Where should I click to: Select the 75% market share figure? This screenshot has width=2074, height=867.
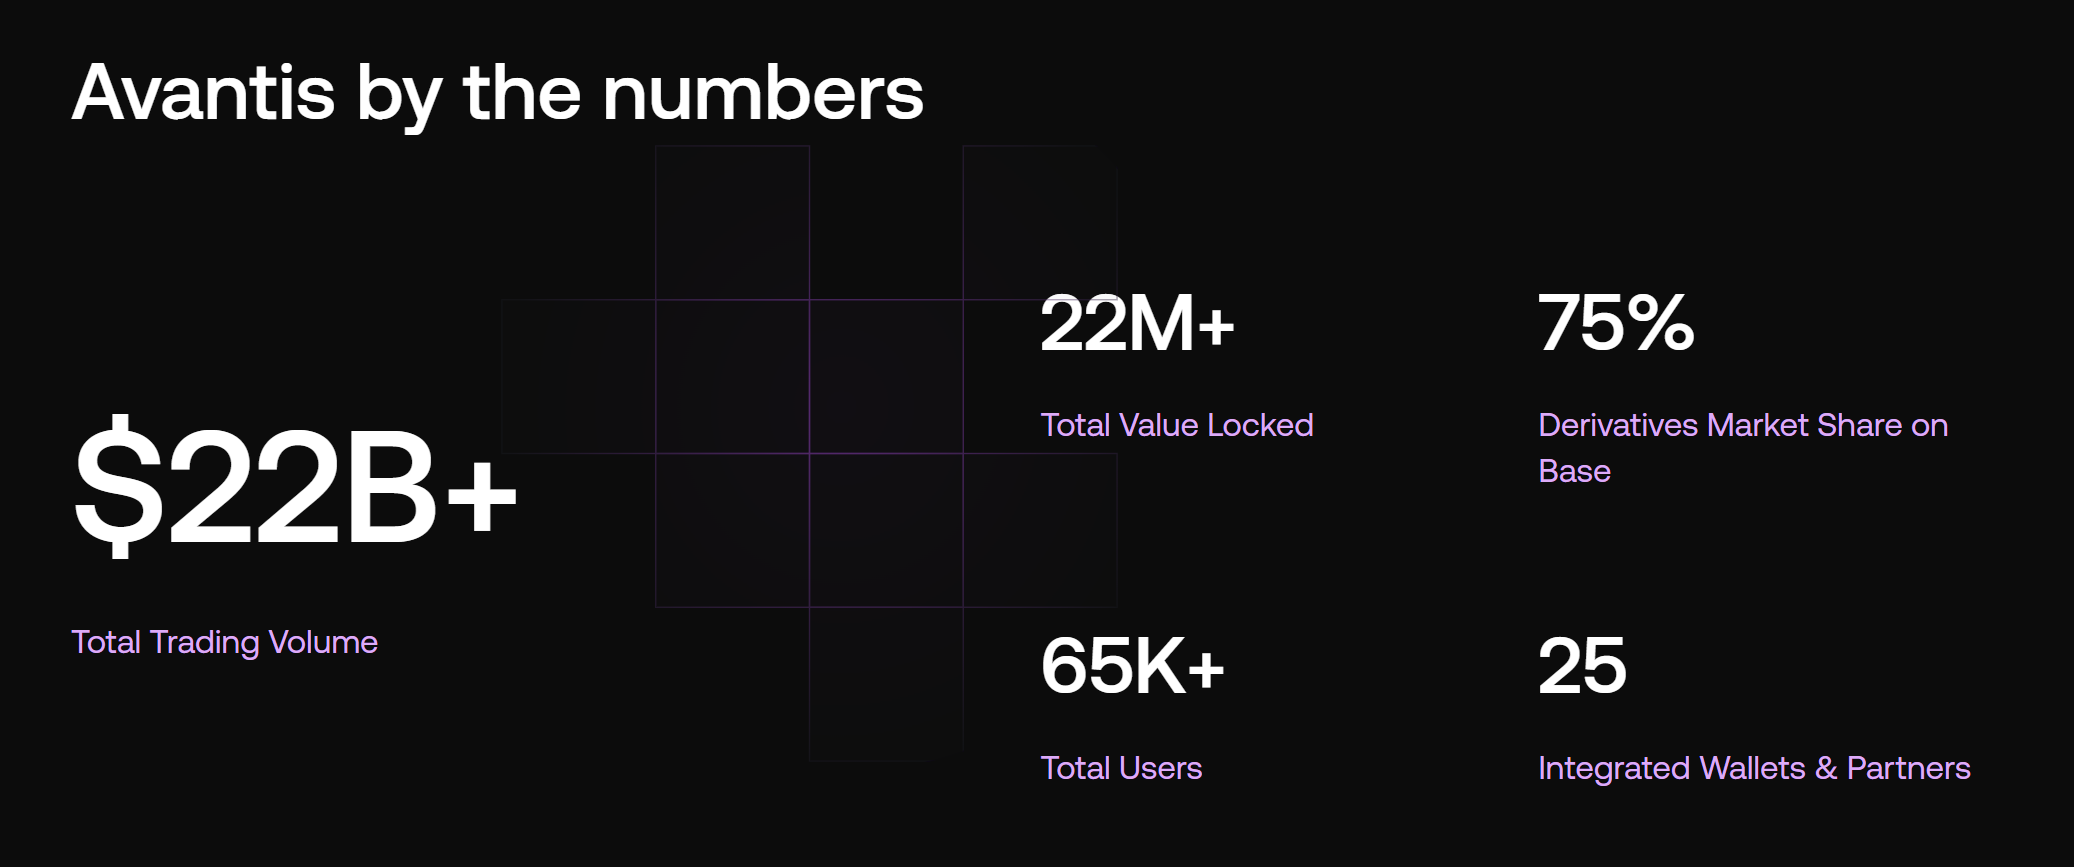(1615, 324)
